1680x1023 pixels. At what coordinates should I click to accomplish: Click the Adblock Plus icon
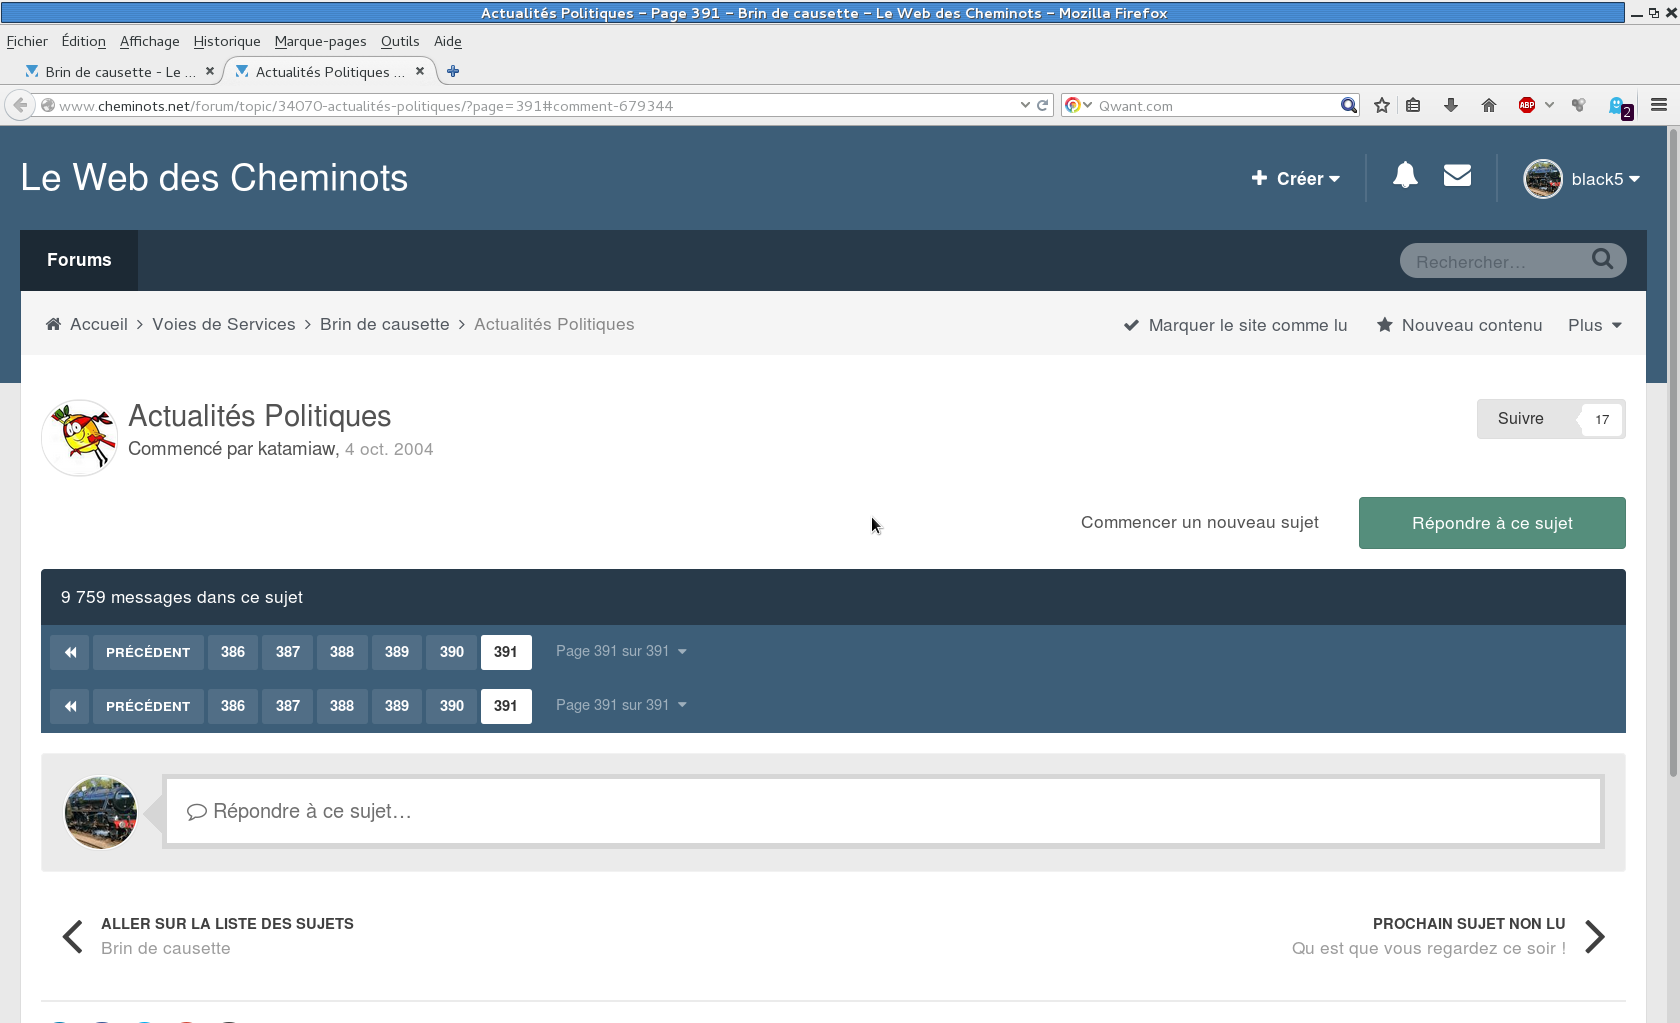pyautogui.click(x=1526, y=106)
